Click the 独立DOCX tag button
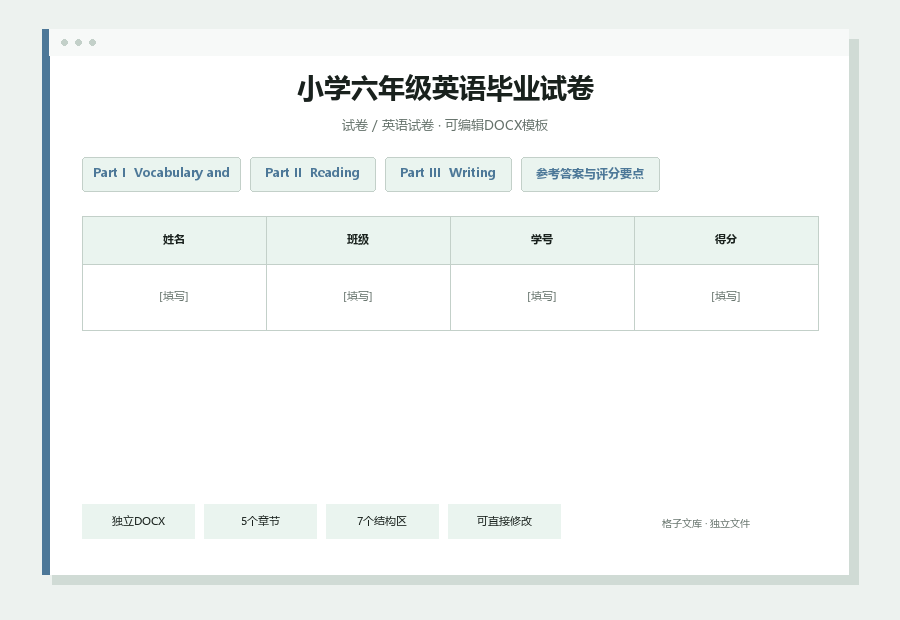 click(x=138, y=521)
